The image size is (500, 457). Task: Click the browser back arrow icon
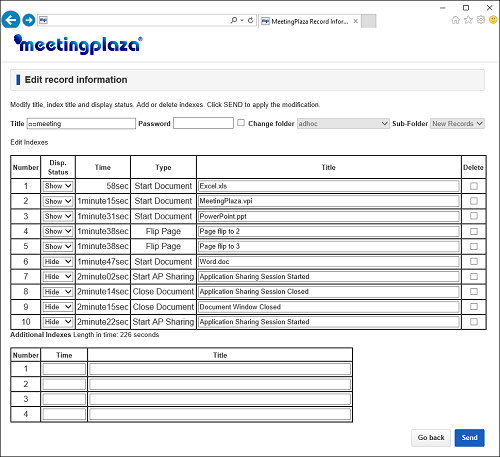click(x=11, y=20)
